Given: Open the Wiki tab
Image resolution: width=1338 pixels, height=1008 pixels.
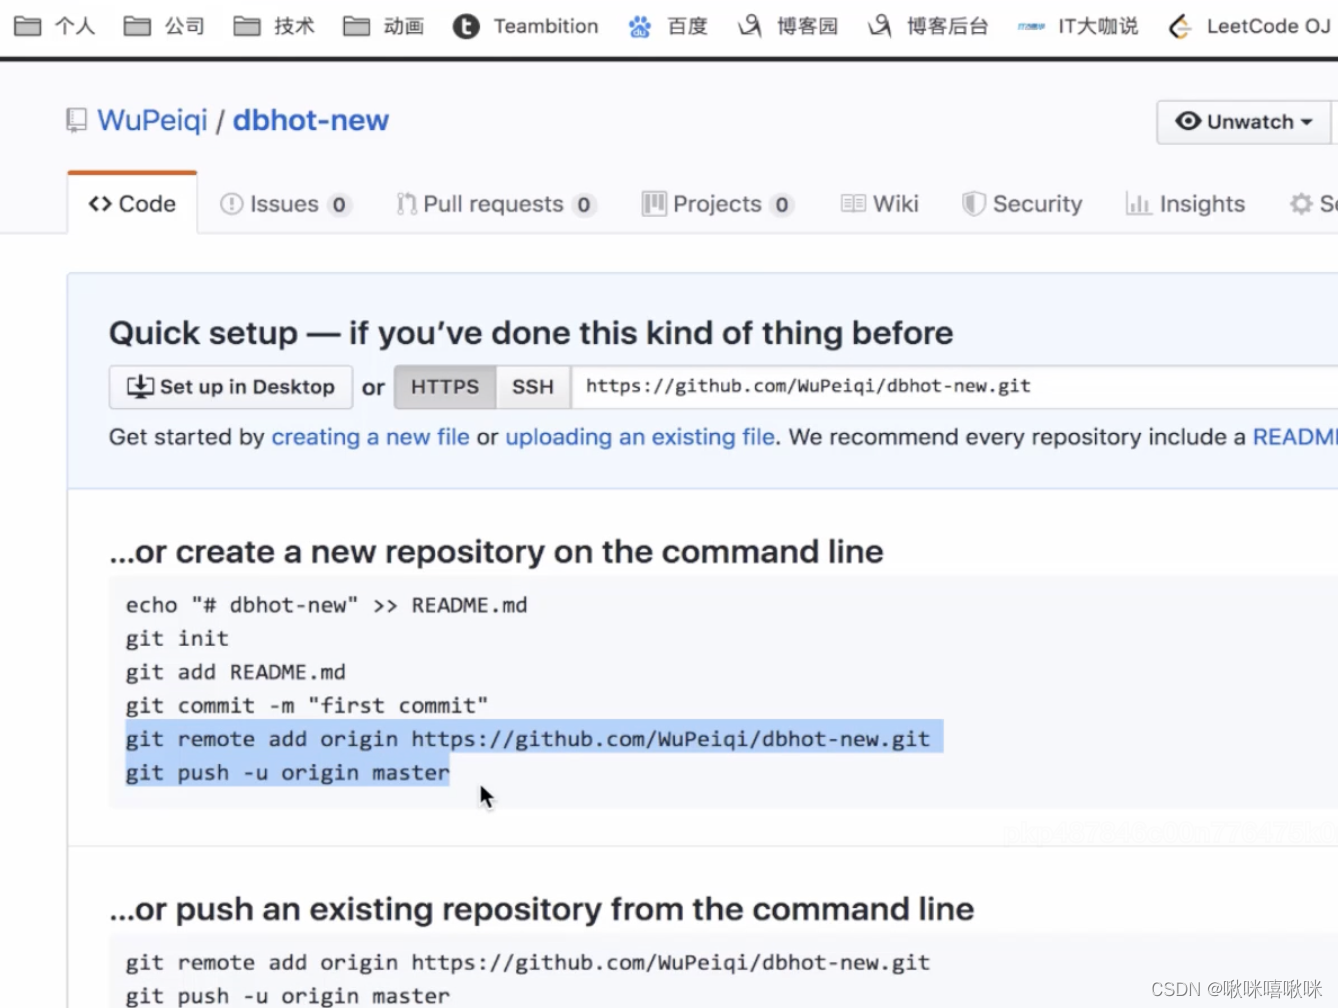Looking at the screenshot, I should click(880, 204).
